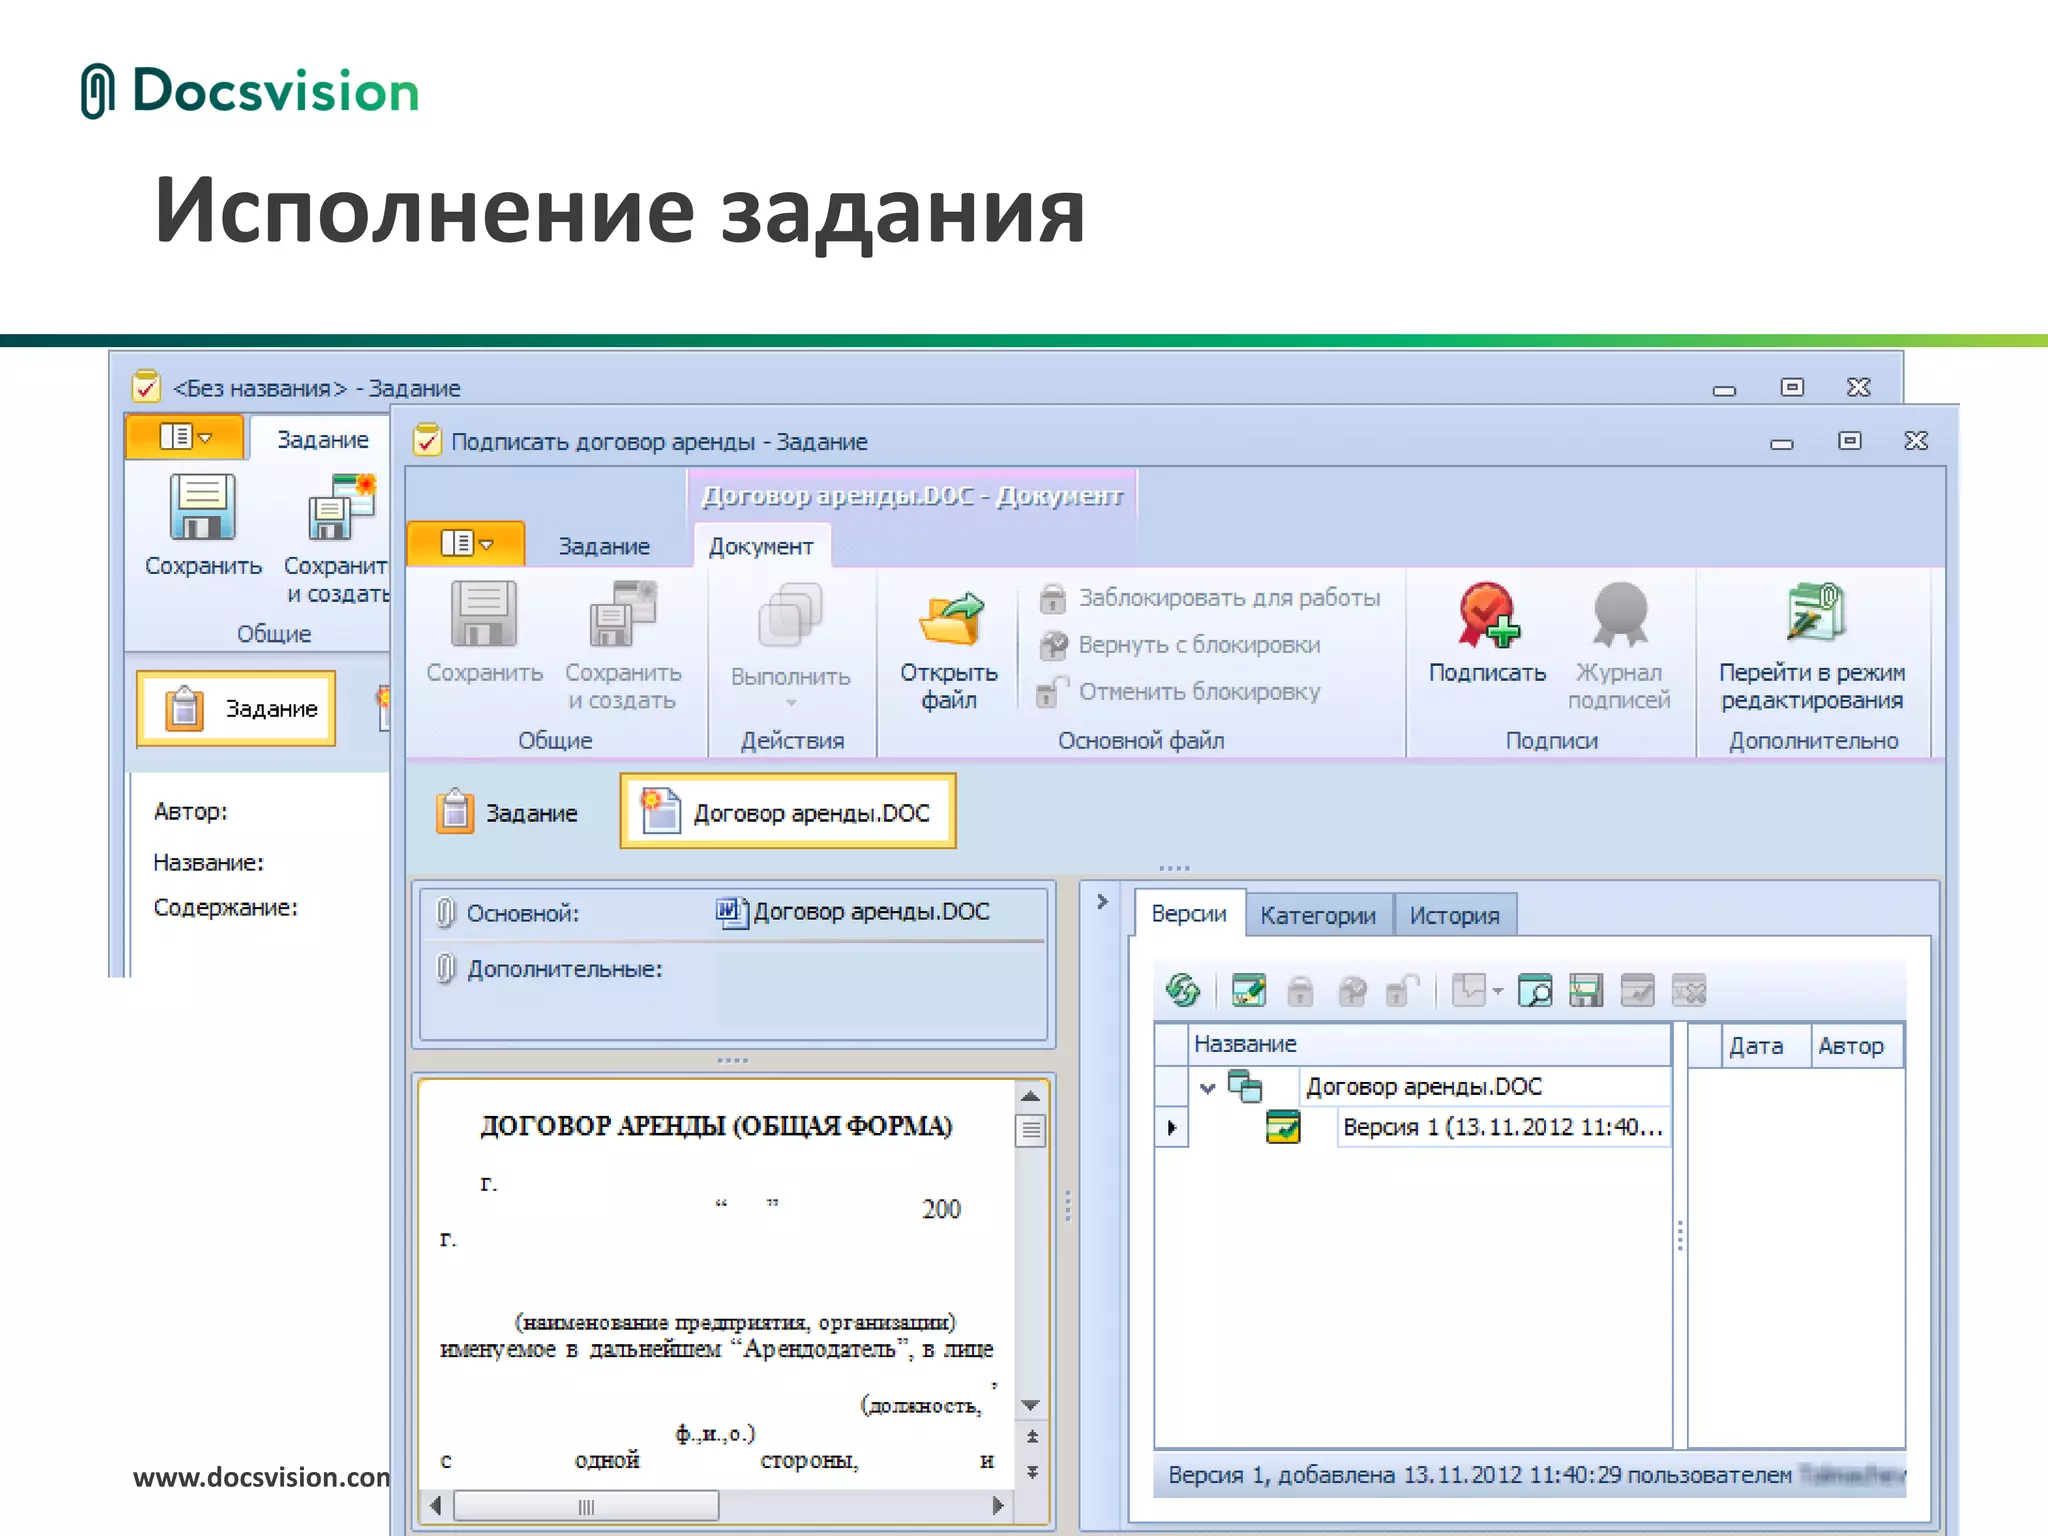Click the paperclip icon beside Основной

click(446, 912)
